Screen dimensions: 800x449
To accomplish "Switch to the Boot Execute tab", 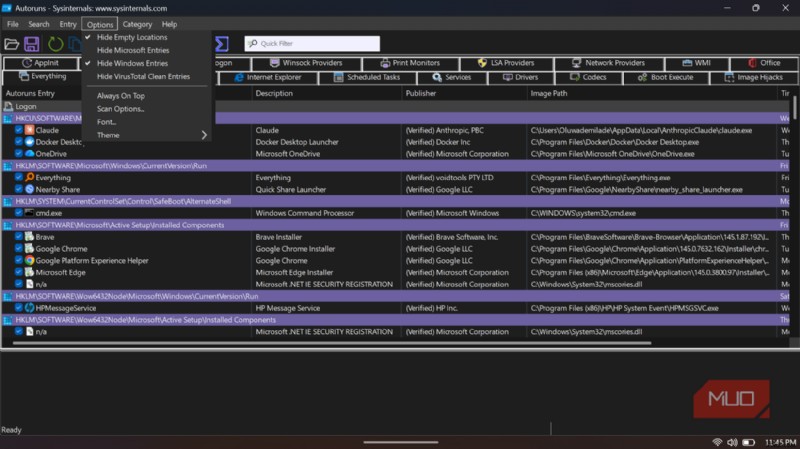I will pyautogui.click(x=665, y=78).
